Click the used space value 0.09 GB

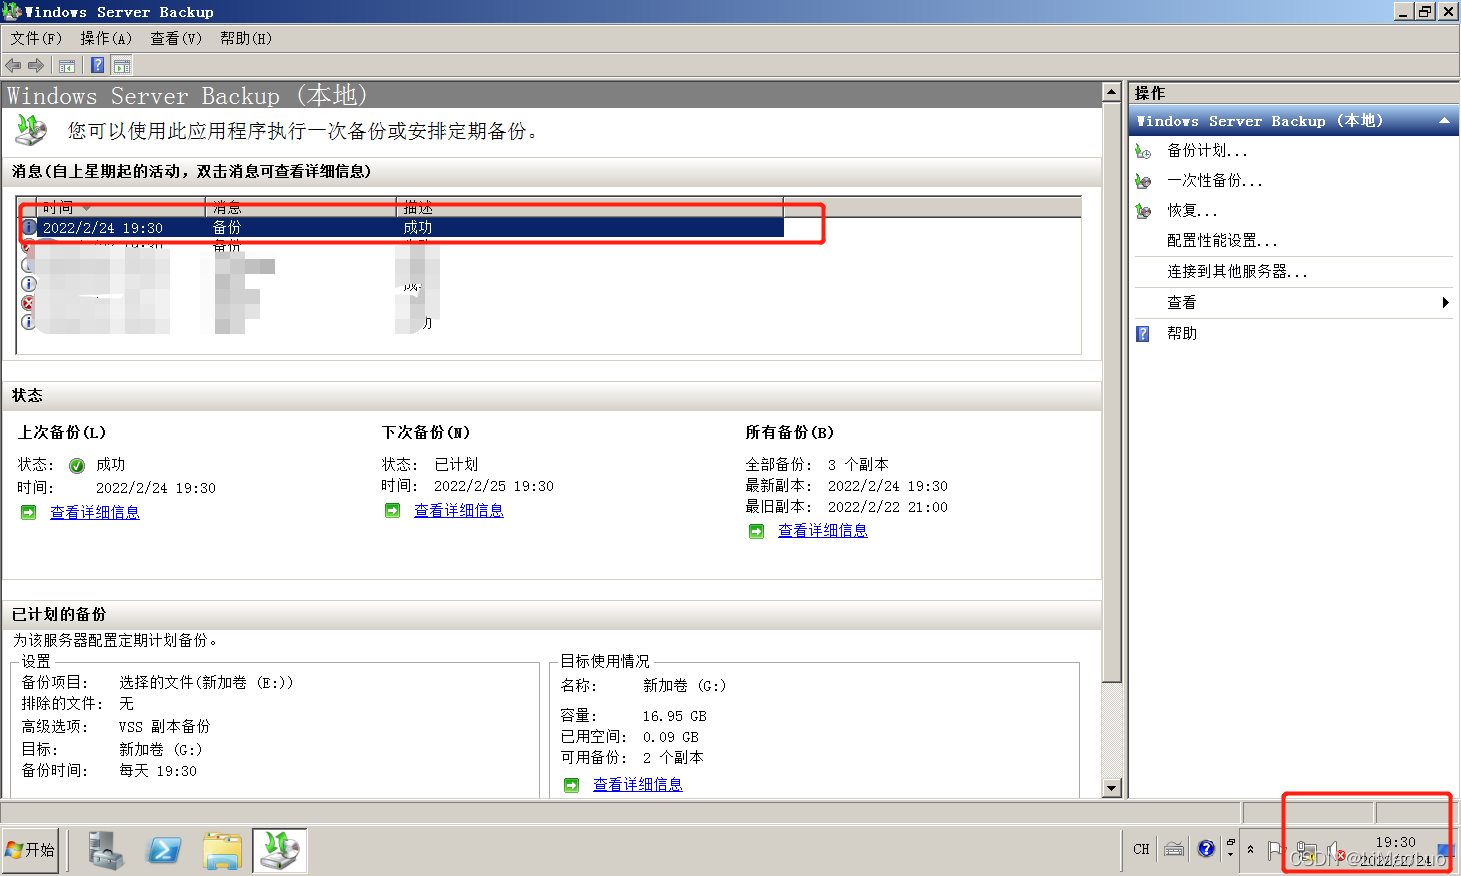pyautogui.click(x=671, y=738)
